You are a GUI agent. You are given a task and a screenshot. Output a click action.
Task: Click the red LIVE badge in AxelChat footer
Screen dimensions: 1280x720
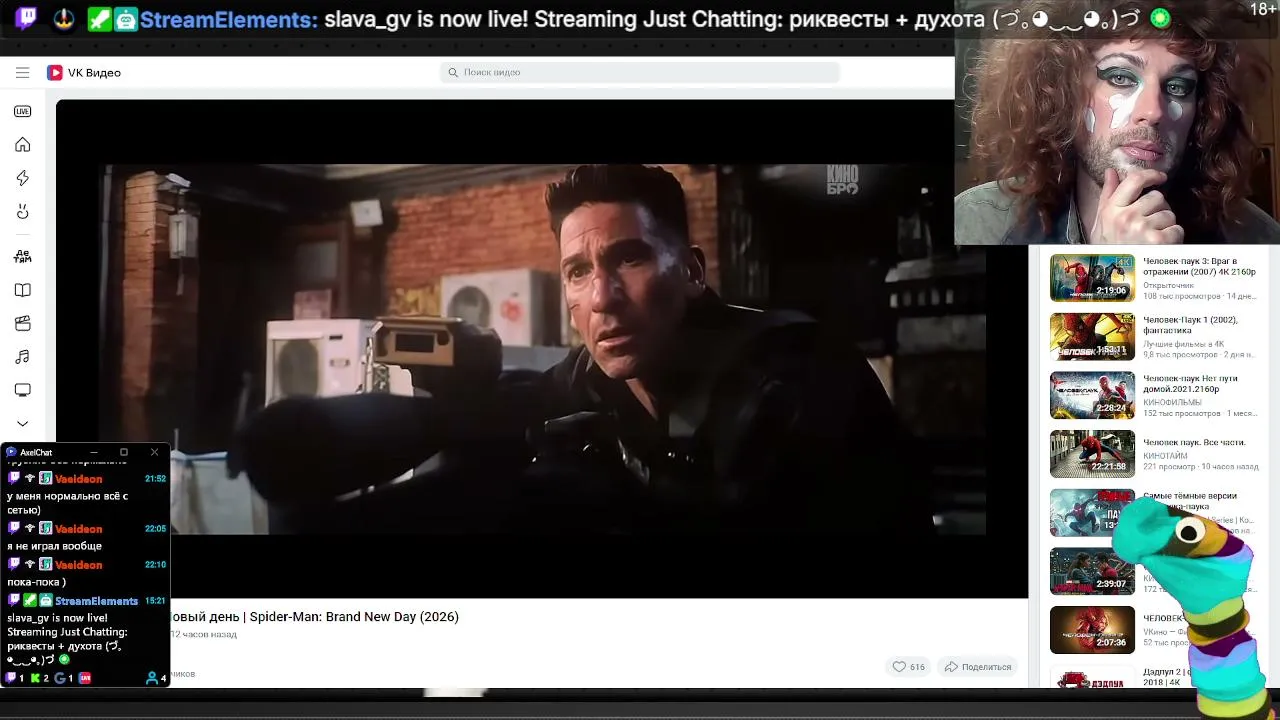point(85,678)
